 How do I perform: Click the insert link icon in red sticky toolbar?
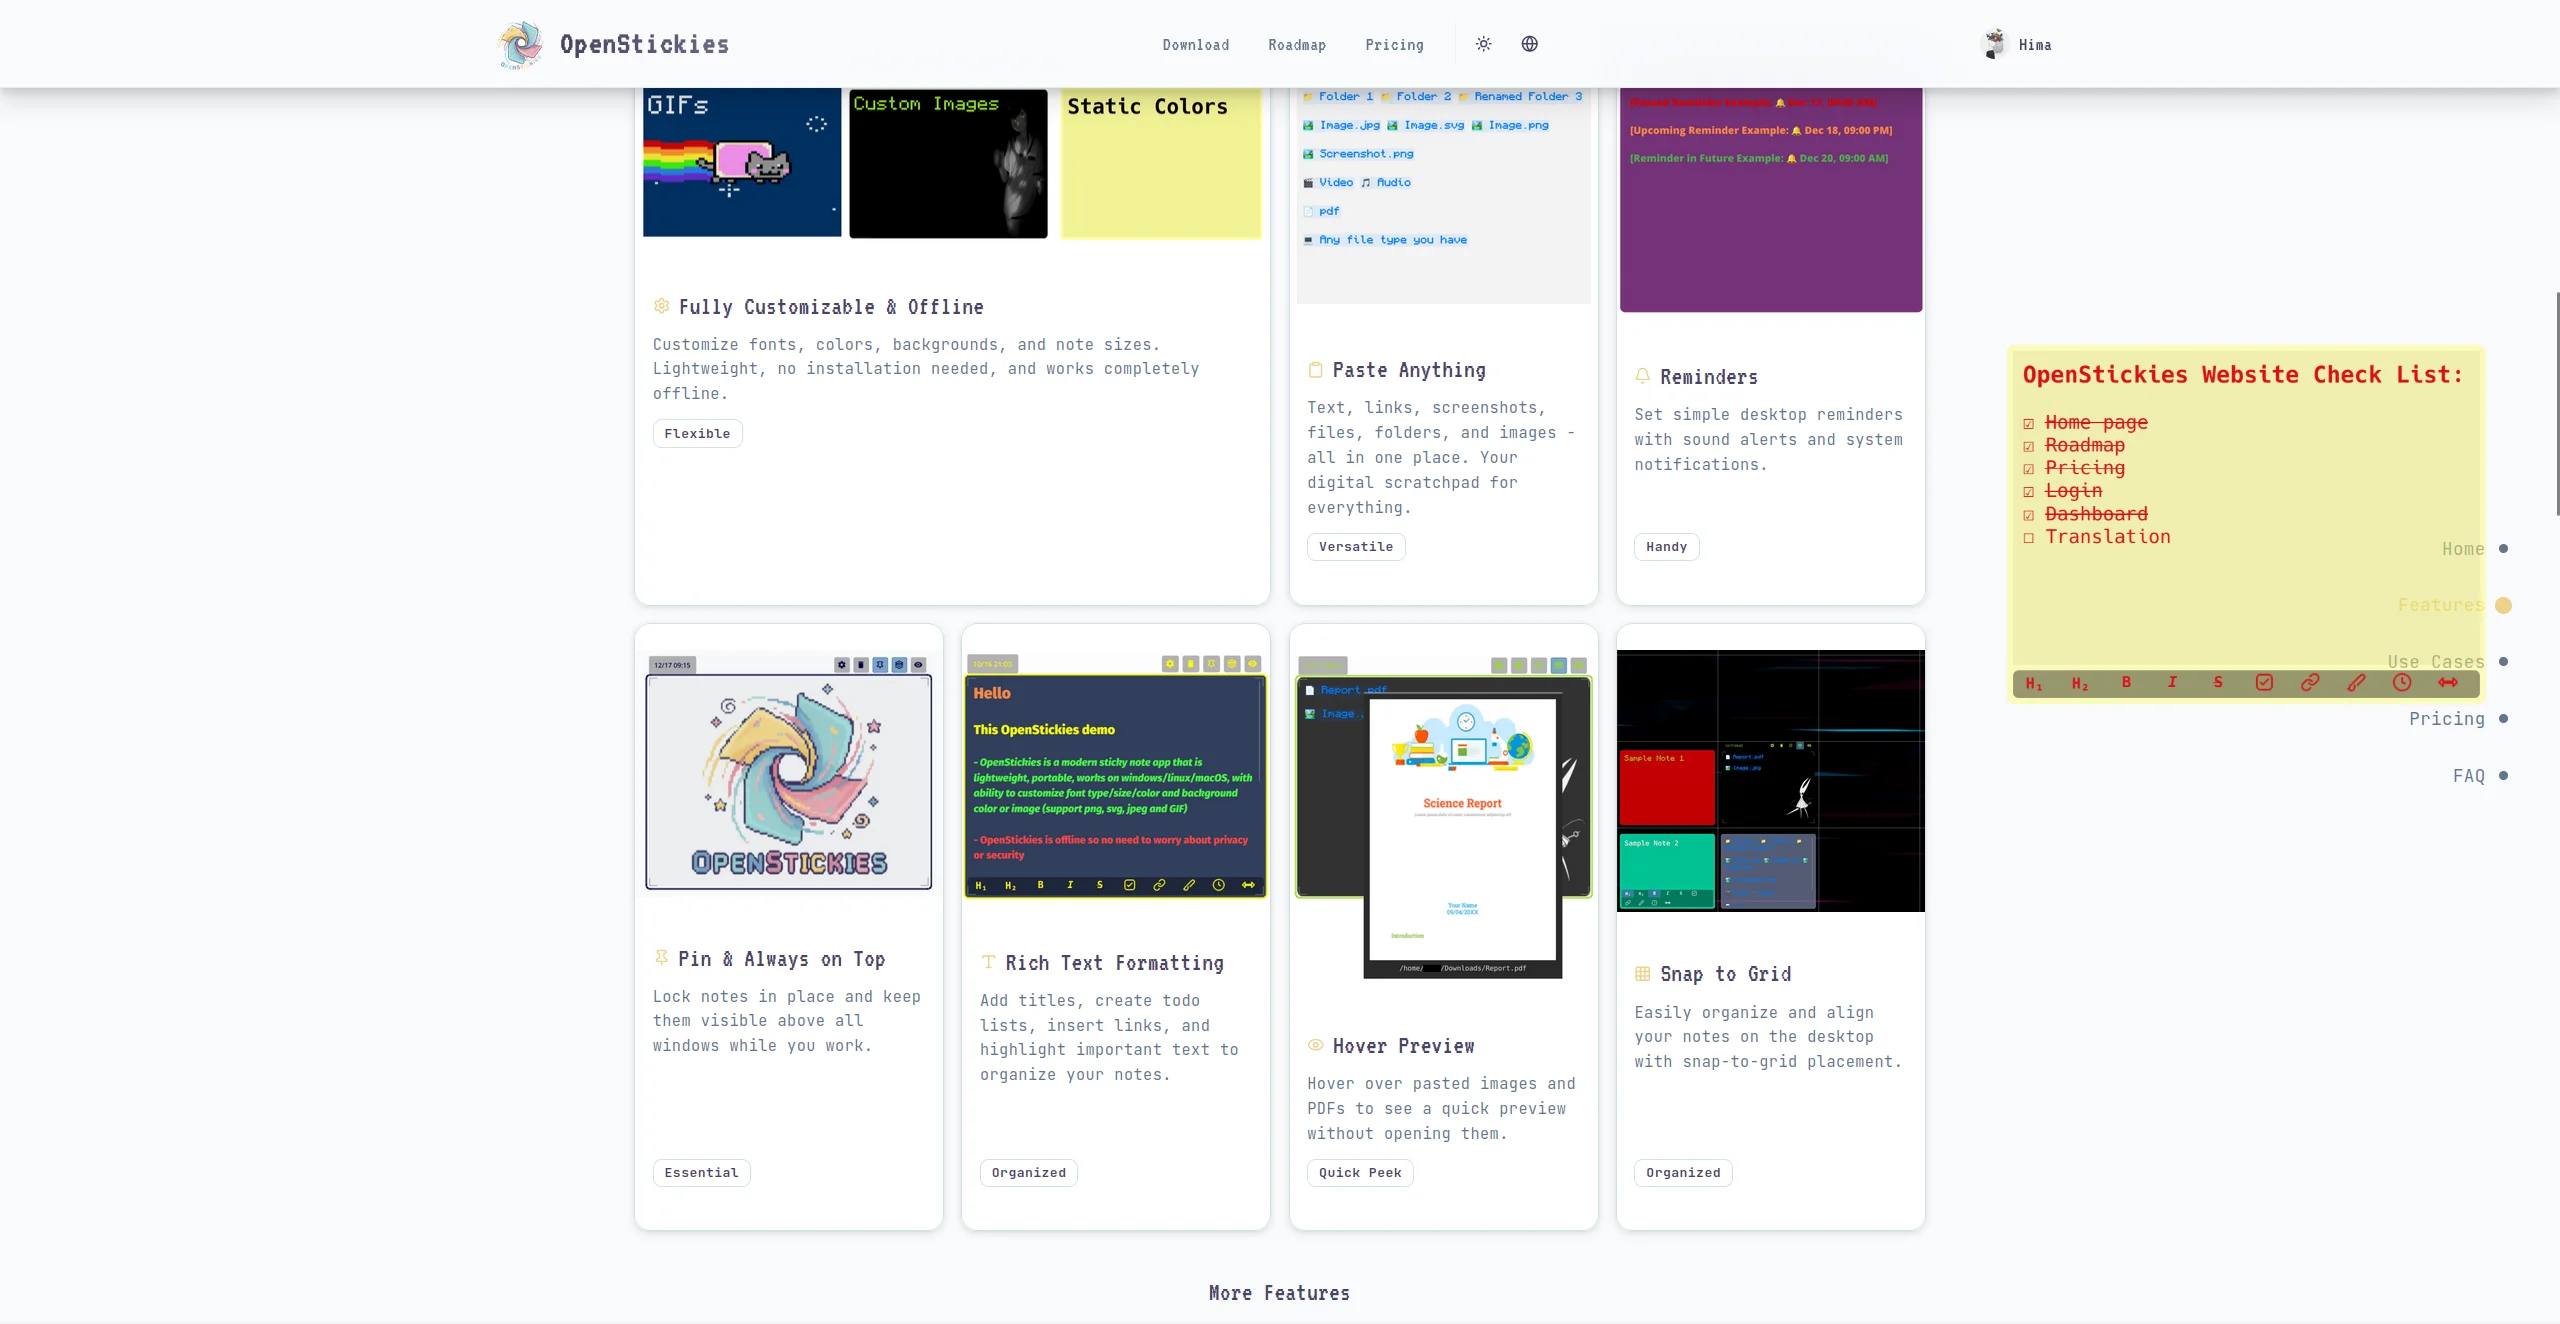coord(2310,682)
